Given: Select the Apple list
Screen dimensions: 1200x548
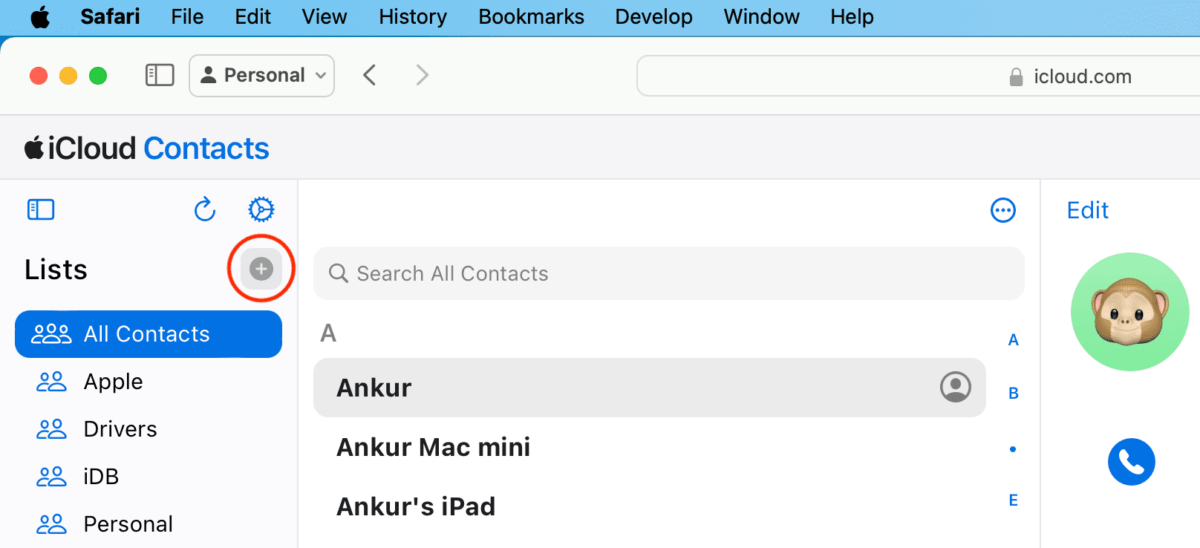Looking at the screenshot, I should tap(148, 382).
